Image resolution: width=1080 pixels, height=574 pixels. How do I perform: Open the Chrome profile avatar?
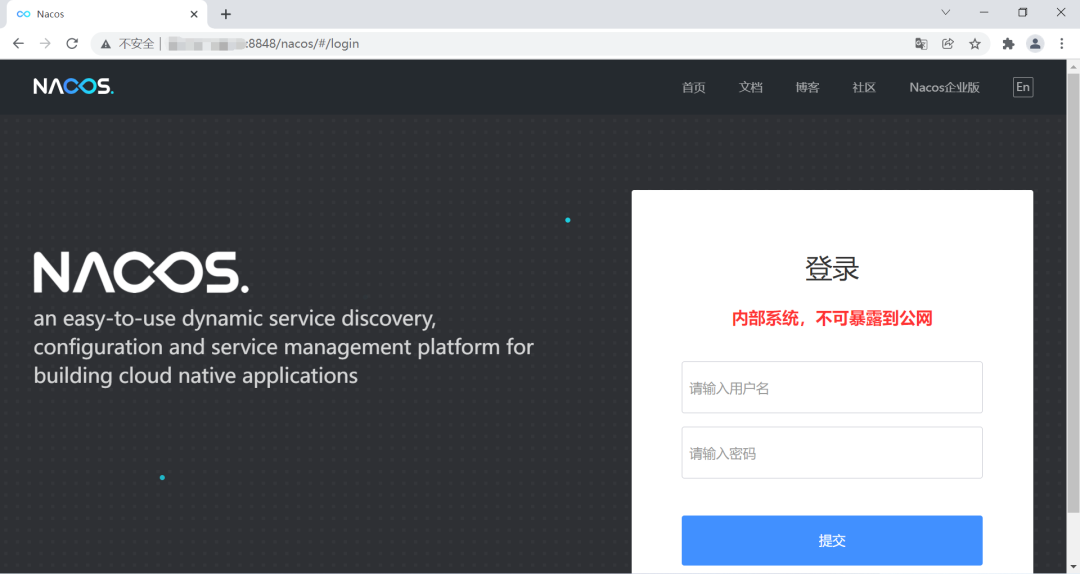(x=1035, y=43)
